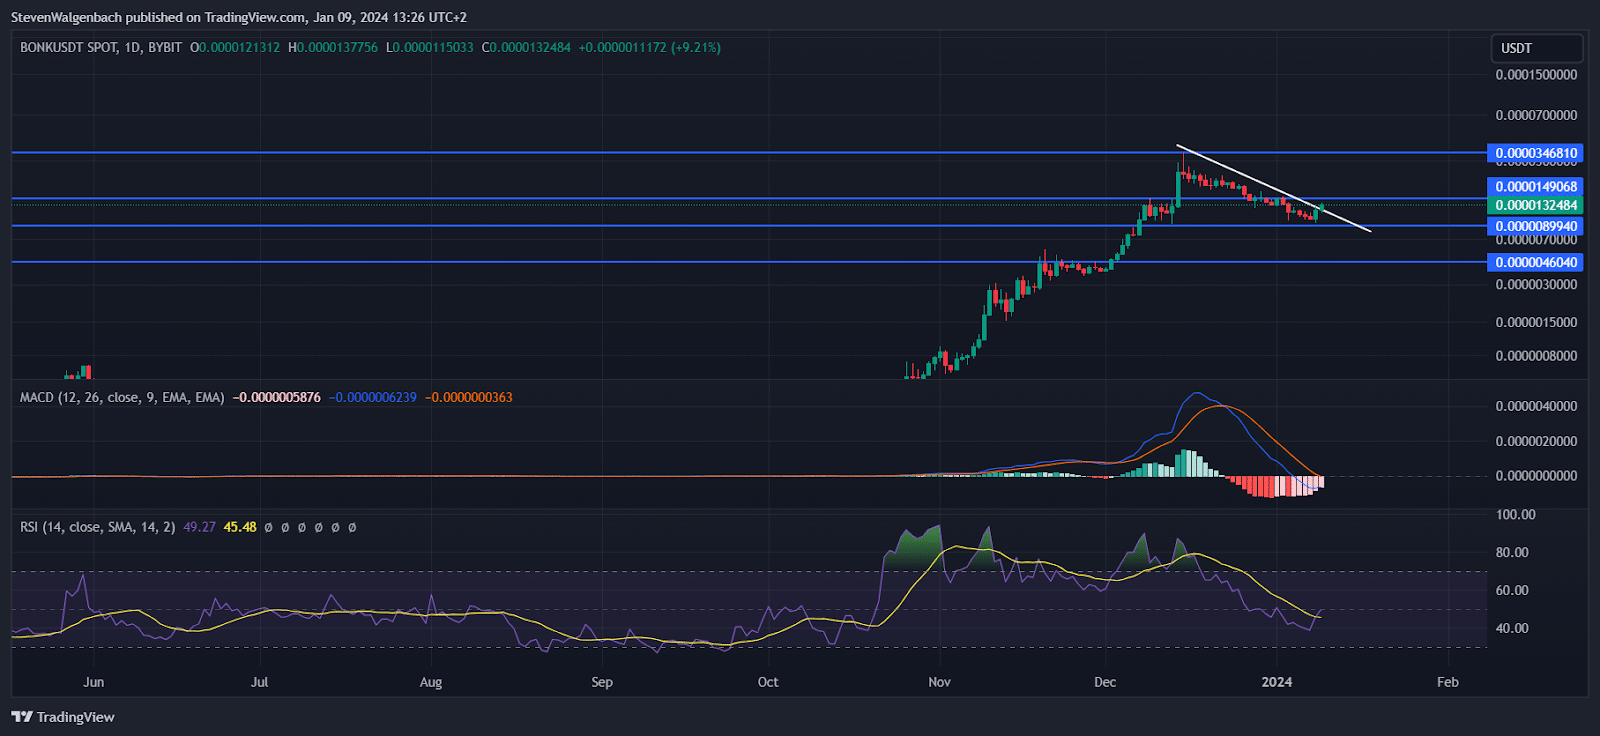Click the TradingView logo icon
The image size is (1600, 736).
pyautogui.click(x=21, y=717)
